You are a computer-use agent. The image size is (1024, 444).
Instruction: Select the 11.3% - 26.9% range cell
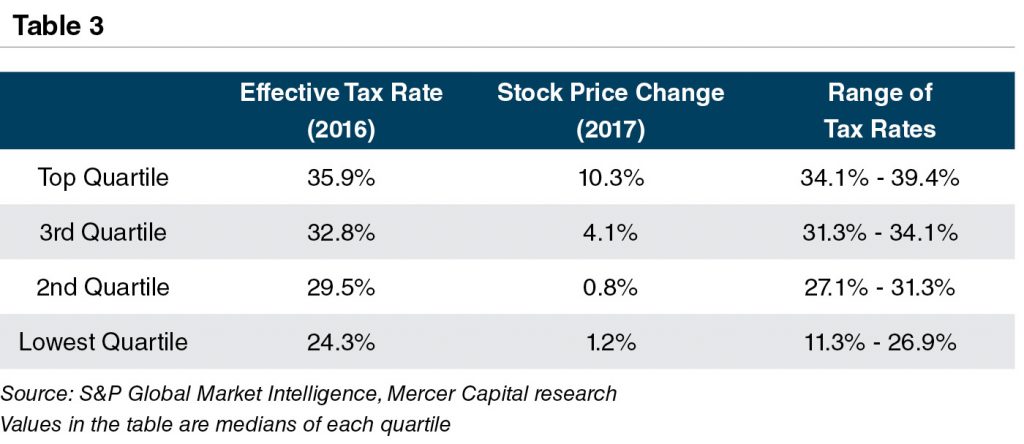880,342
